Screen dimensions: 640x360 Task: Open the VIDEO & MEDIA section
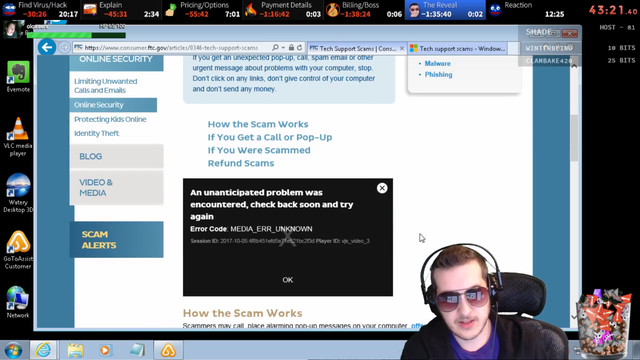[116, 187]
